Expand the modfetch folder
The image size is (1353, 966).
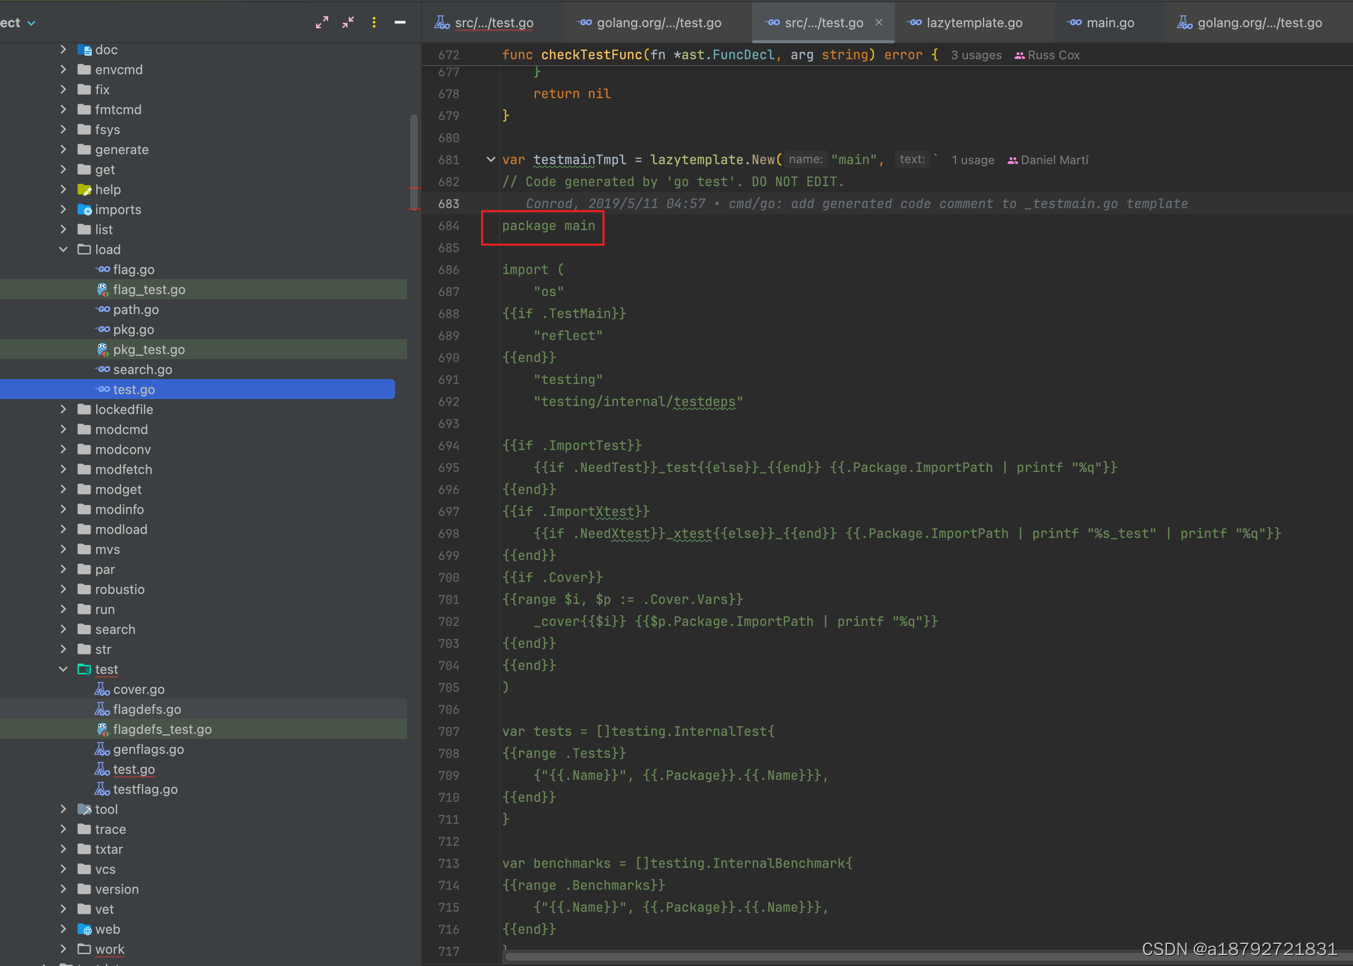pos(63,469)
